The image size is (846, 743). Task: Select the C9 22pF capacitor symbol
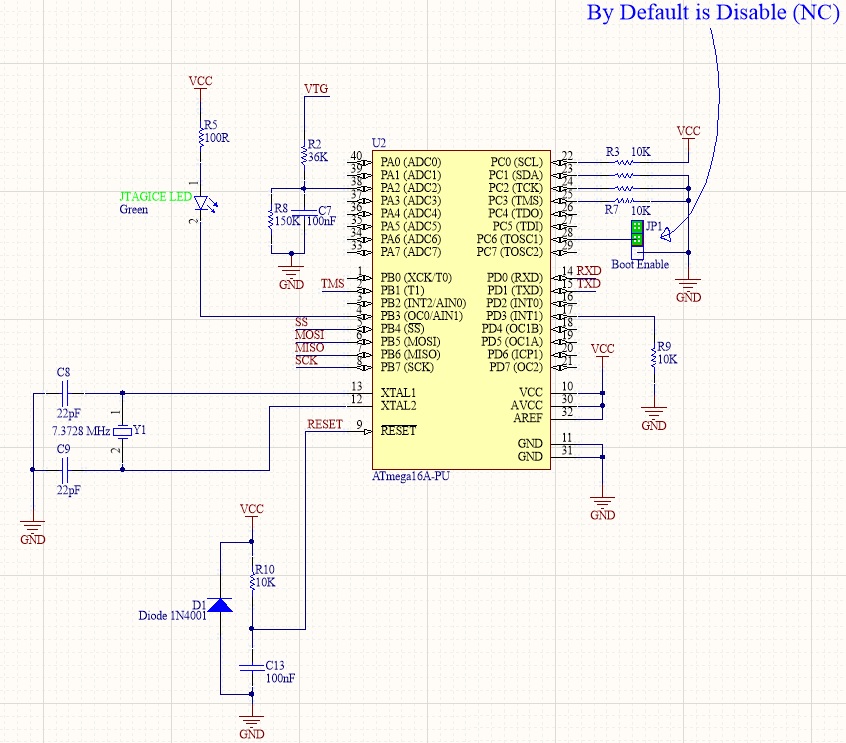[x=64, y=470]
